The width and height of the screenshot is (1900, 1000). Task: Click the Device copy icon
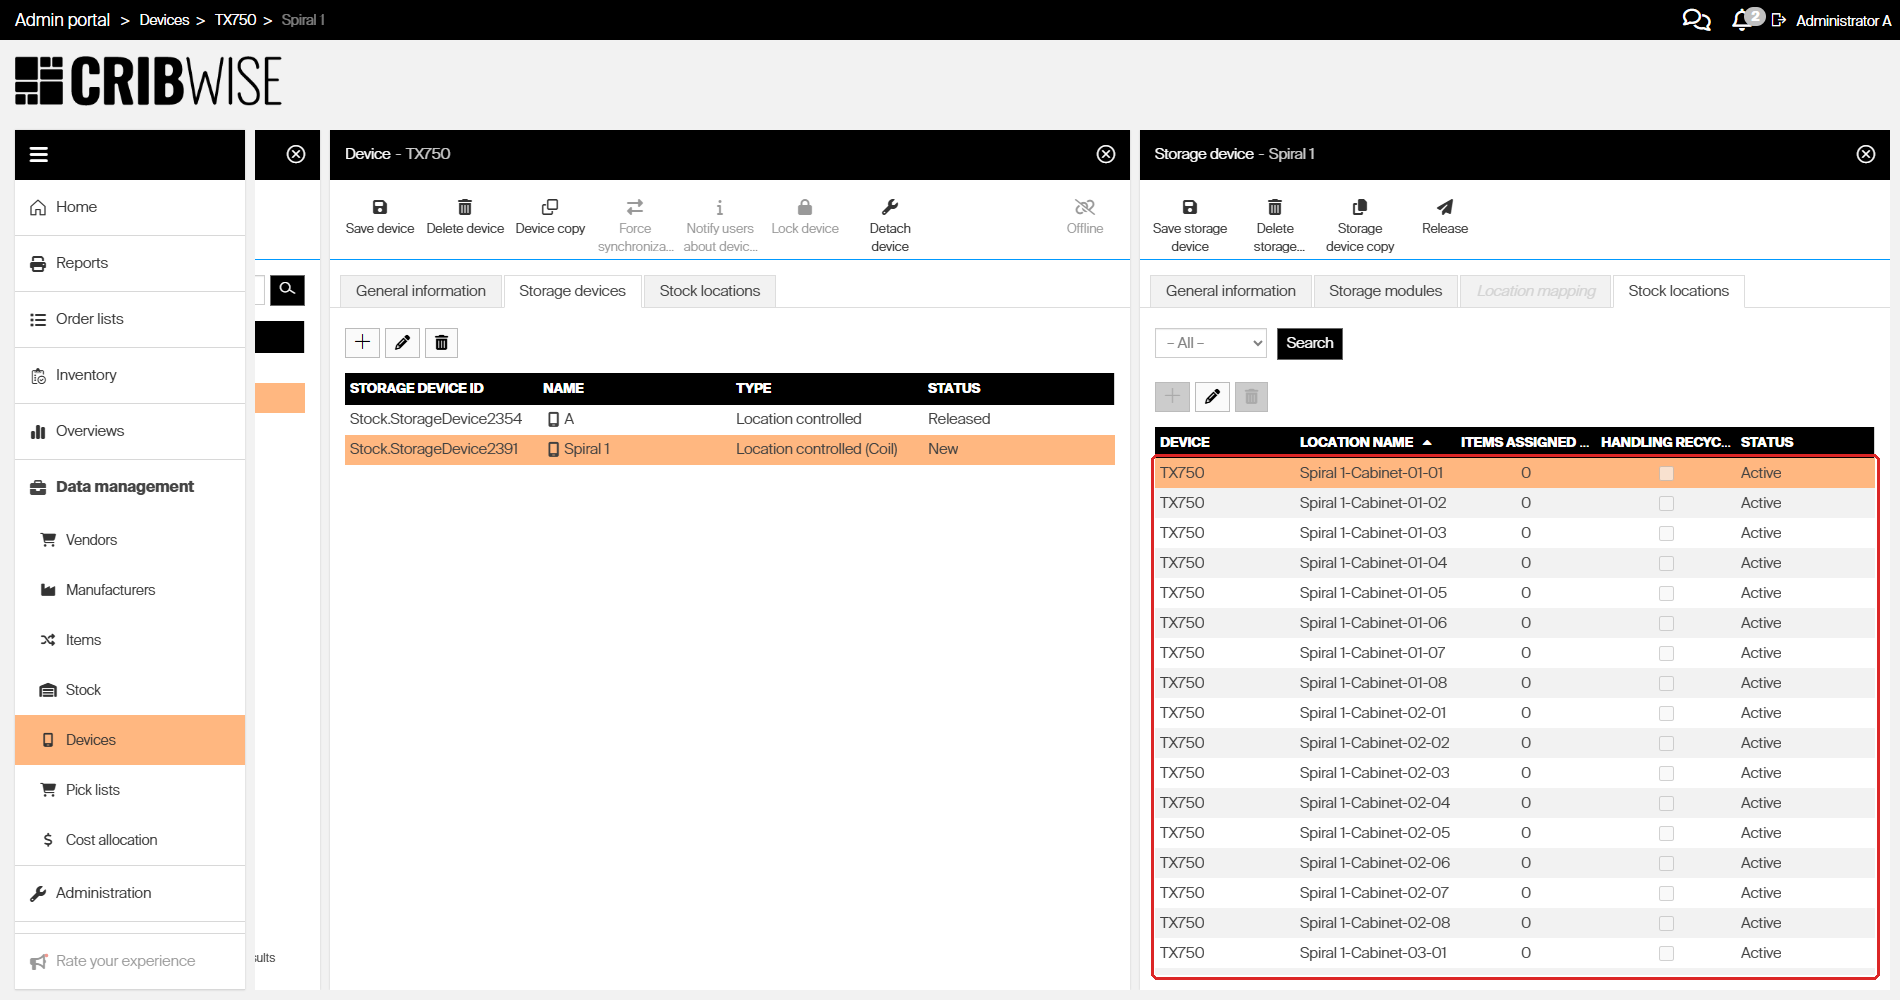pos(550,207)
